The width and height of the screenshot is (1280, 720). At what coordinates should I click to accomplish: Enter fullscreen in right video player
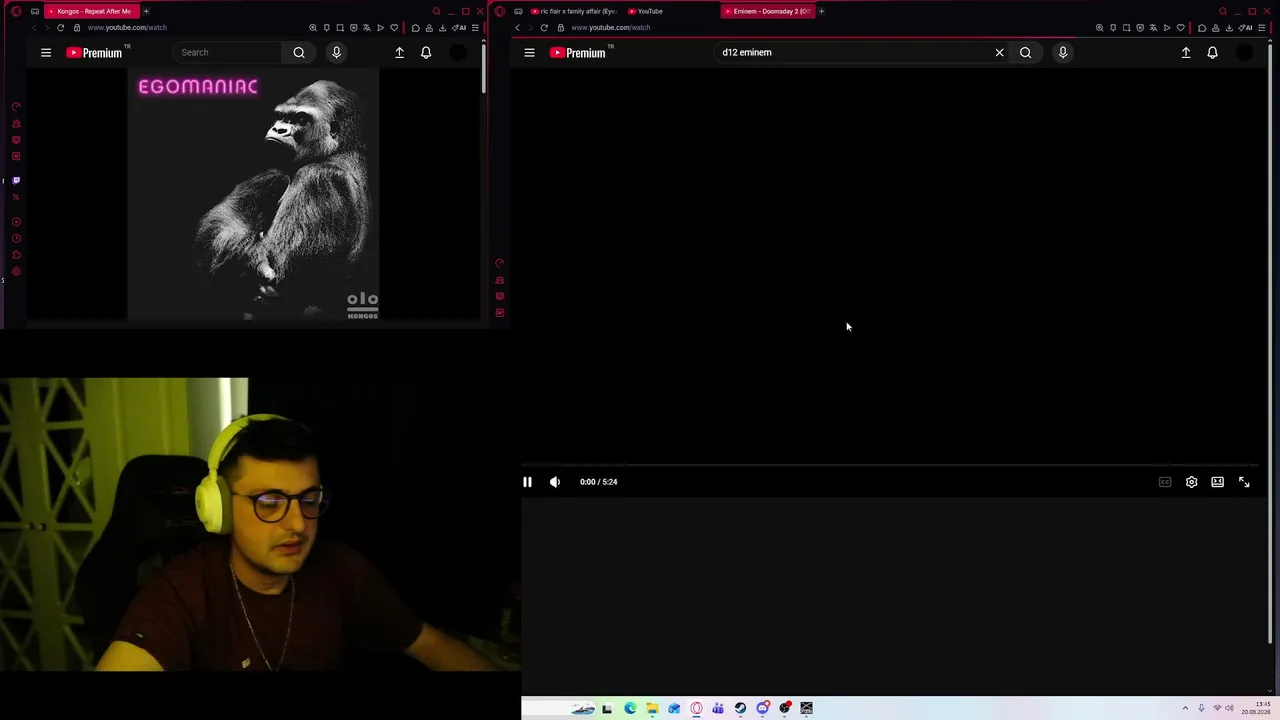[x=1244, y=482]
